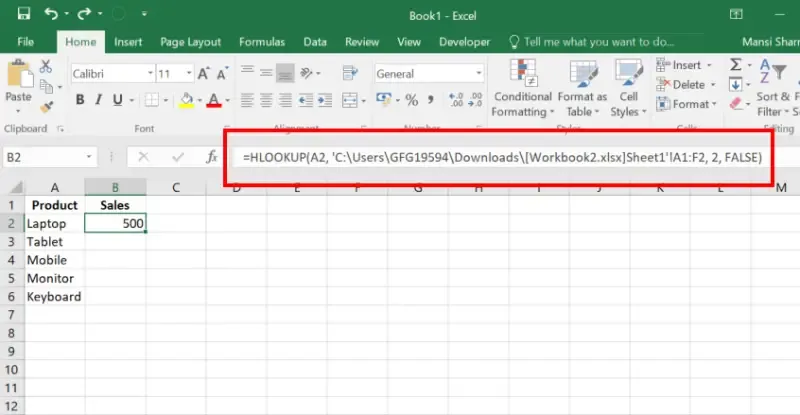Viewport: 800px width, 415px height.
Task: Decrease the cell indent
Action: tap(306, 100)
